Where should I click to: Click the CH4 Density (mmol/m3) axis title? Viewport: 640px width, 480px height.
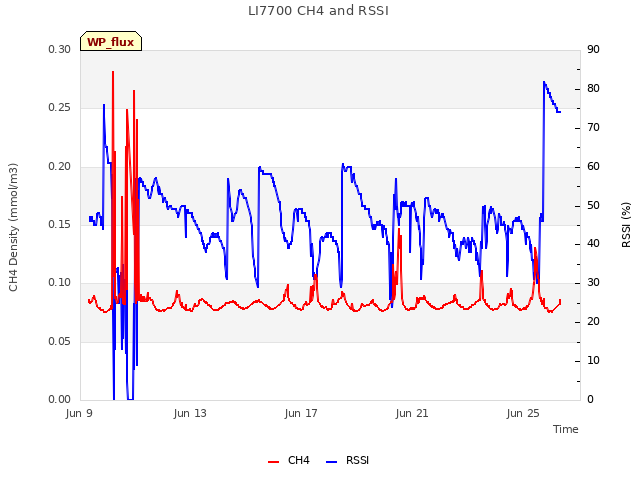tap(13, 227)
